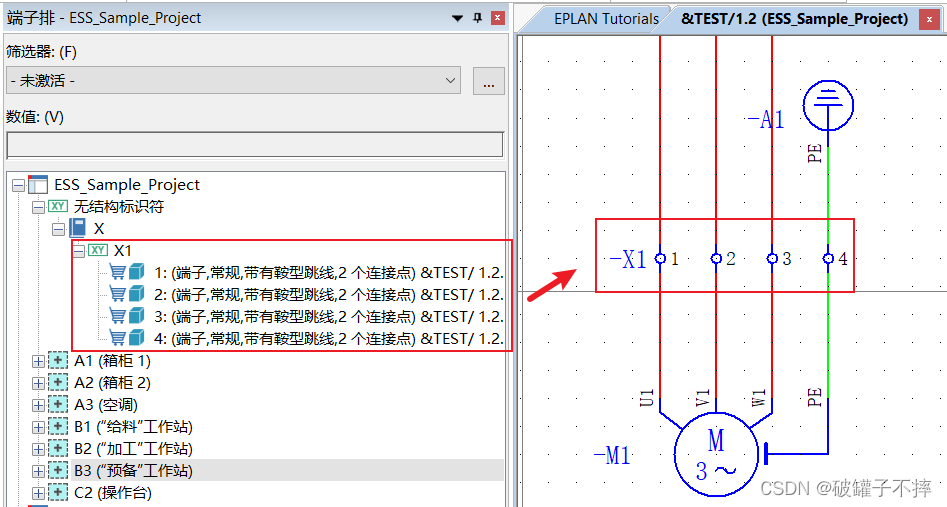The width and height of the screenshot is (947, 507).
Task: Click the -A1 label text in schematic
Action: pos(766,119)
